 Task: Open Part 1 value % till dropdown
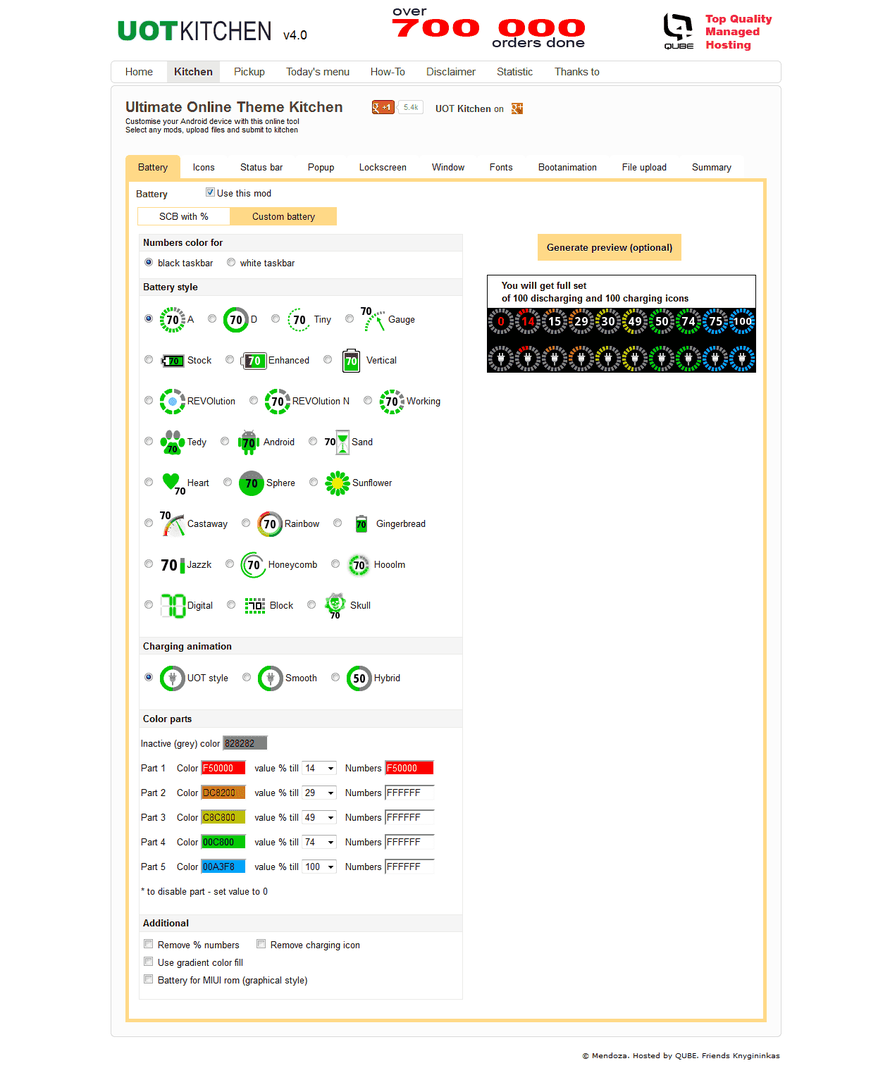point(319,768)
